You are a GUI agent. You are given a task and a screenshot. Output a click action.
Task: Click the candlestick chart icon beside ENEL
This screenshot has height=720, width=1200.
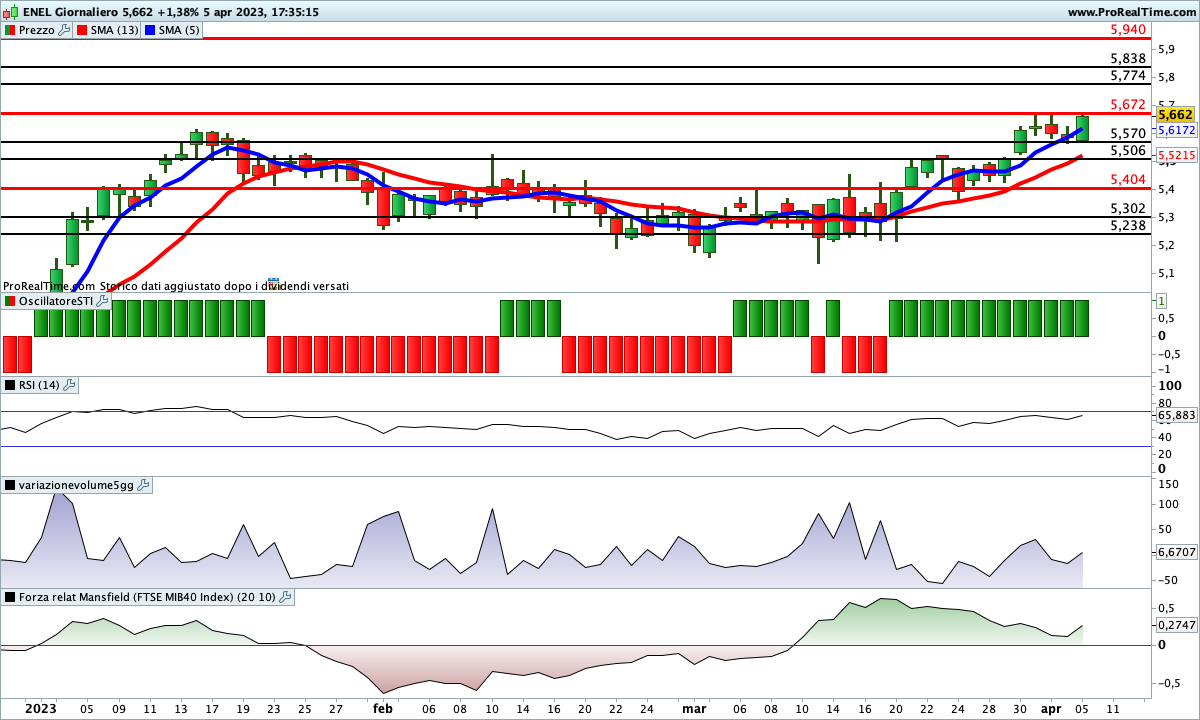point(9,12)
